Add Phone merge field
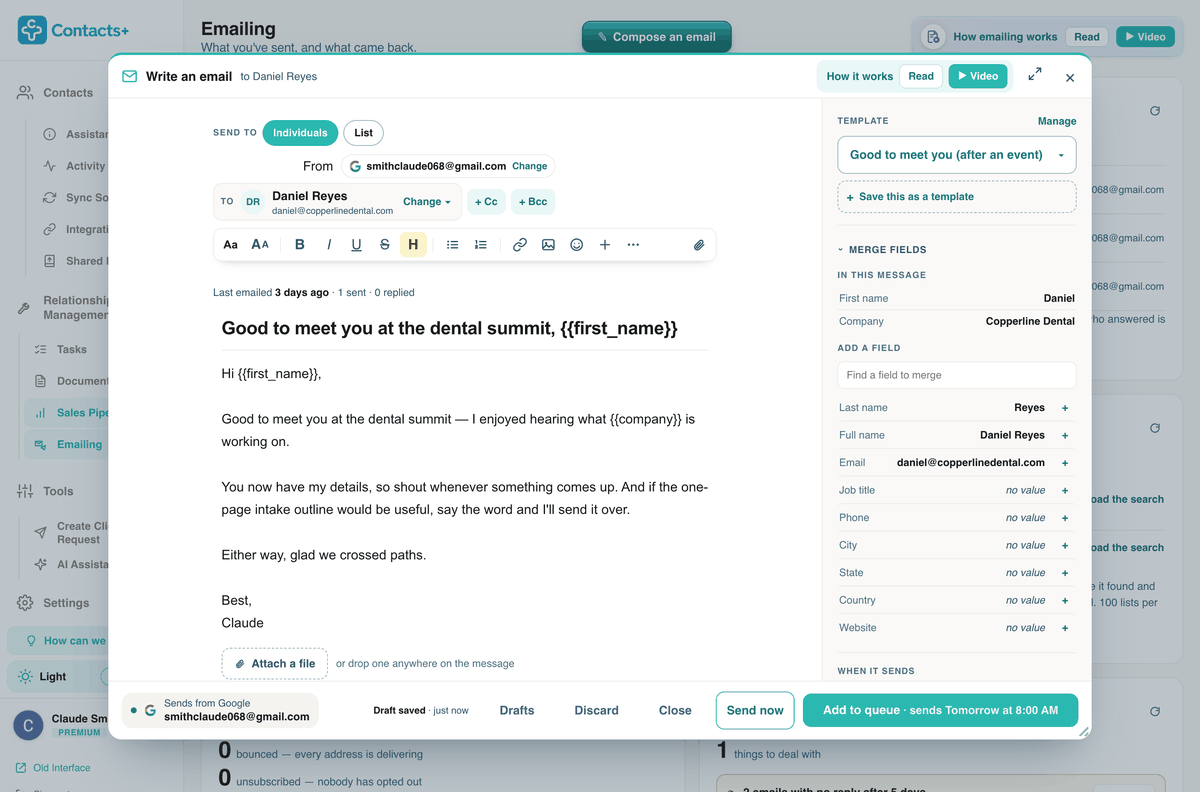This screenshot has width=1200, height=792. point(1065,518)
